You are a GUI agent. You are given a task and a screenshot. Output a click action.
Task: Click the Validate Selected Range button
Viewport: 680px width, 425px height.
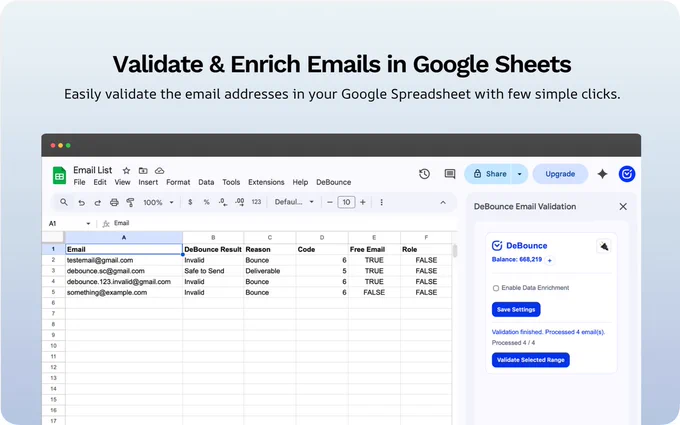coord(530,360)
